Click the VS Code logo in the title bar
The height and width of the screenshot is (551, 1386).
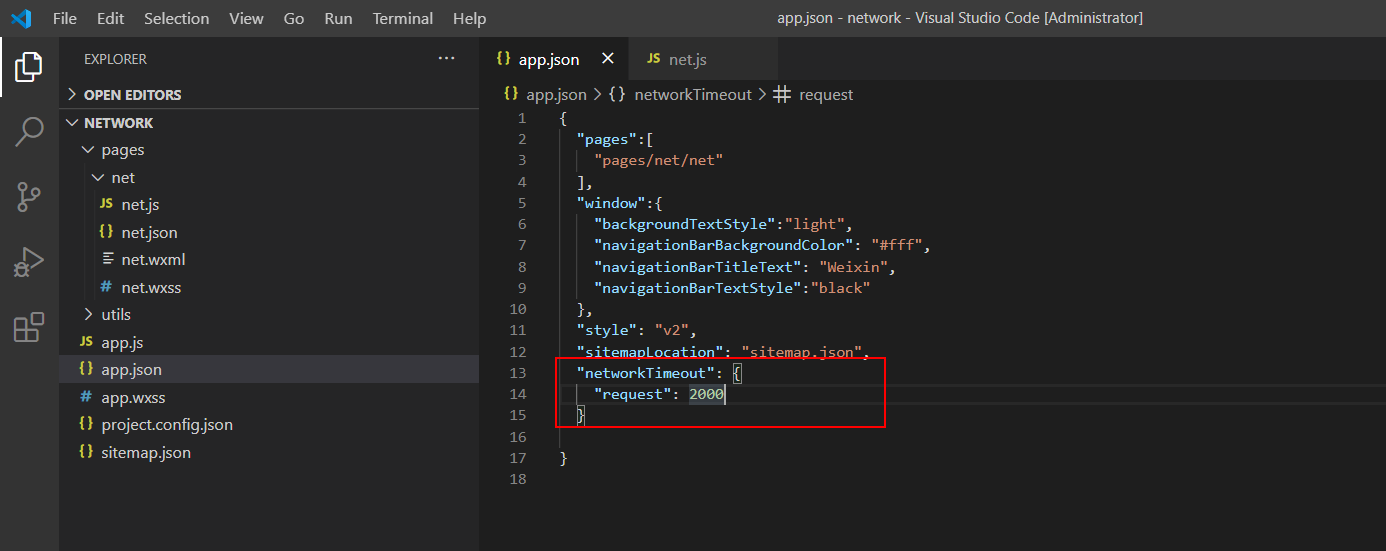click(x=21, y=18)
